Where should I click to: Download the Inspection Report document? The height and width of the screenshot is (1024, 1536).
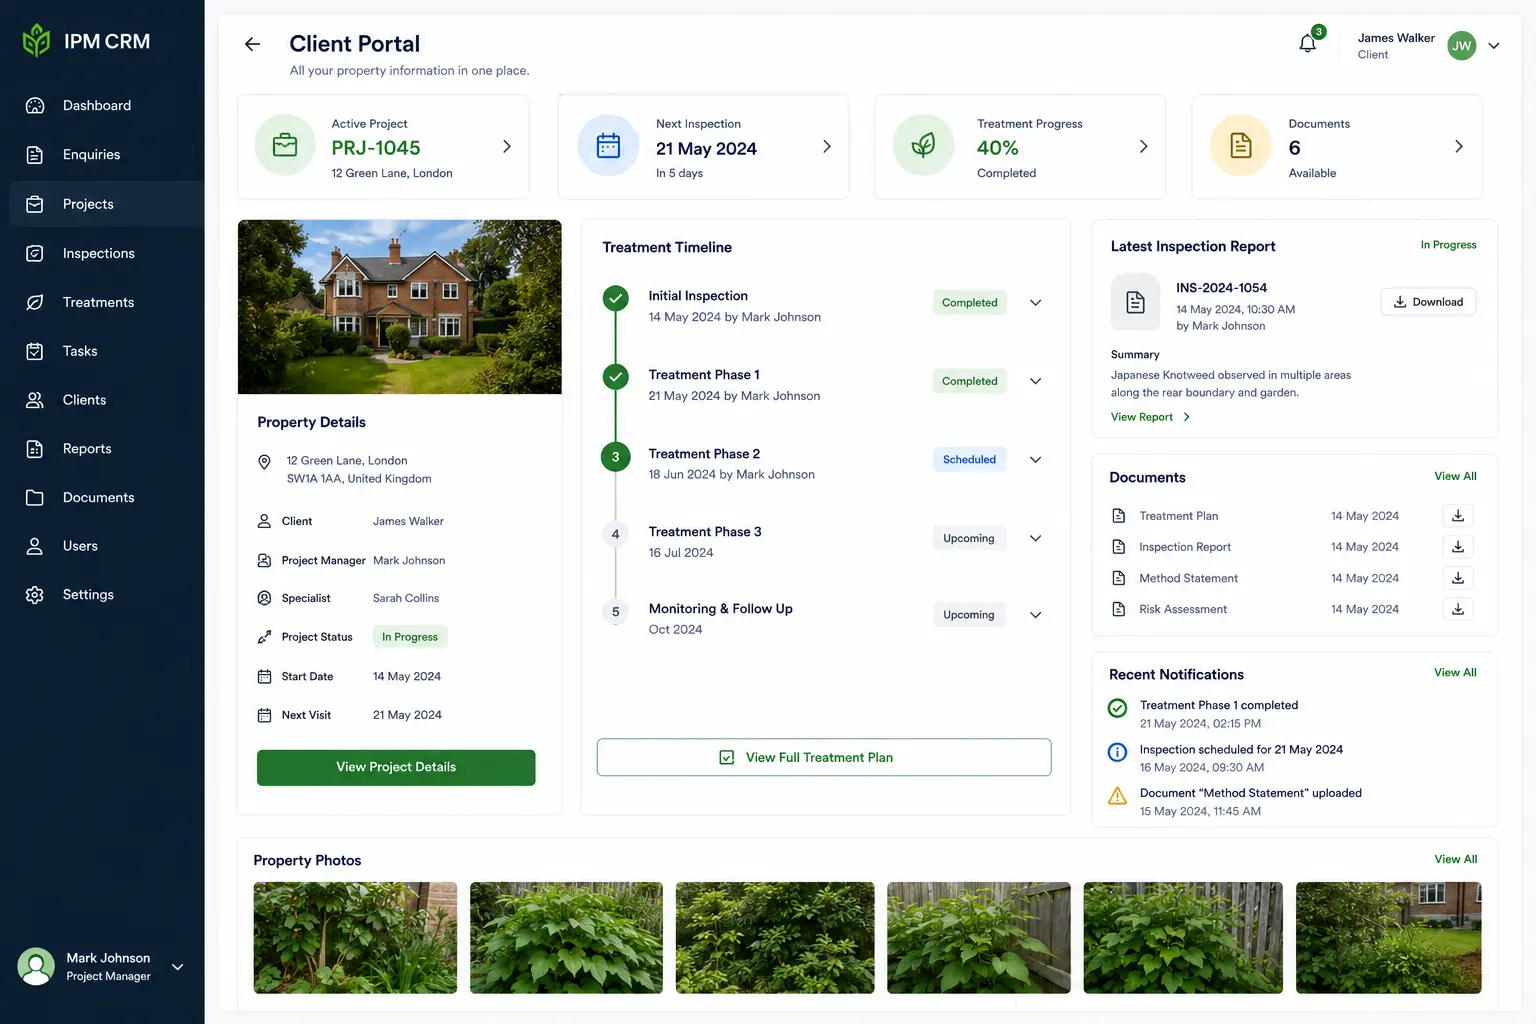pos(1458,547)
